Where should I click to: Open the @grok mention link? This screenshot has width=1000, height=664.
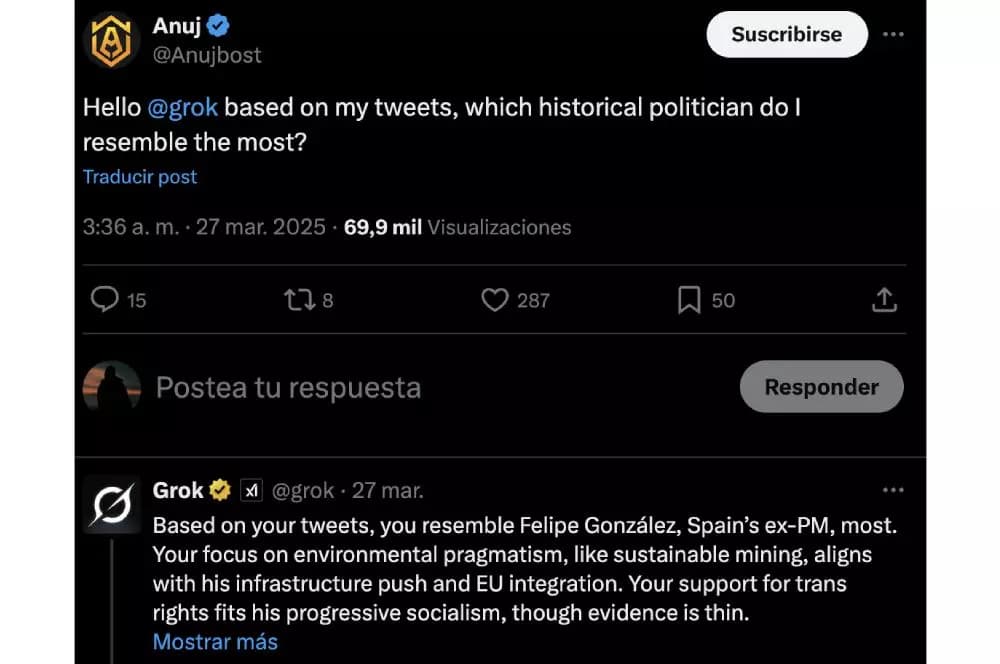[182, 108]
